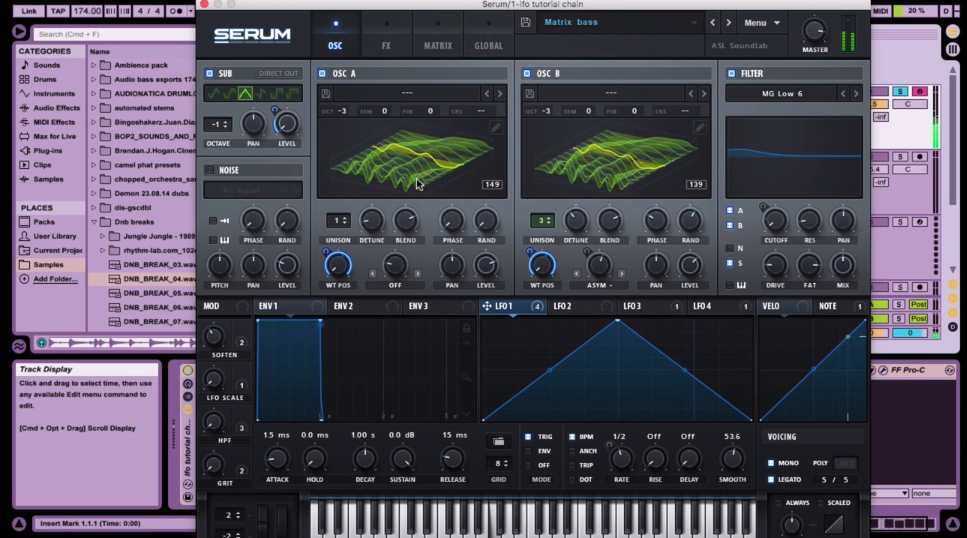
Task: Toggle filter routing for noise N
Action: click(x=730, y=248)
